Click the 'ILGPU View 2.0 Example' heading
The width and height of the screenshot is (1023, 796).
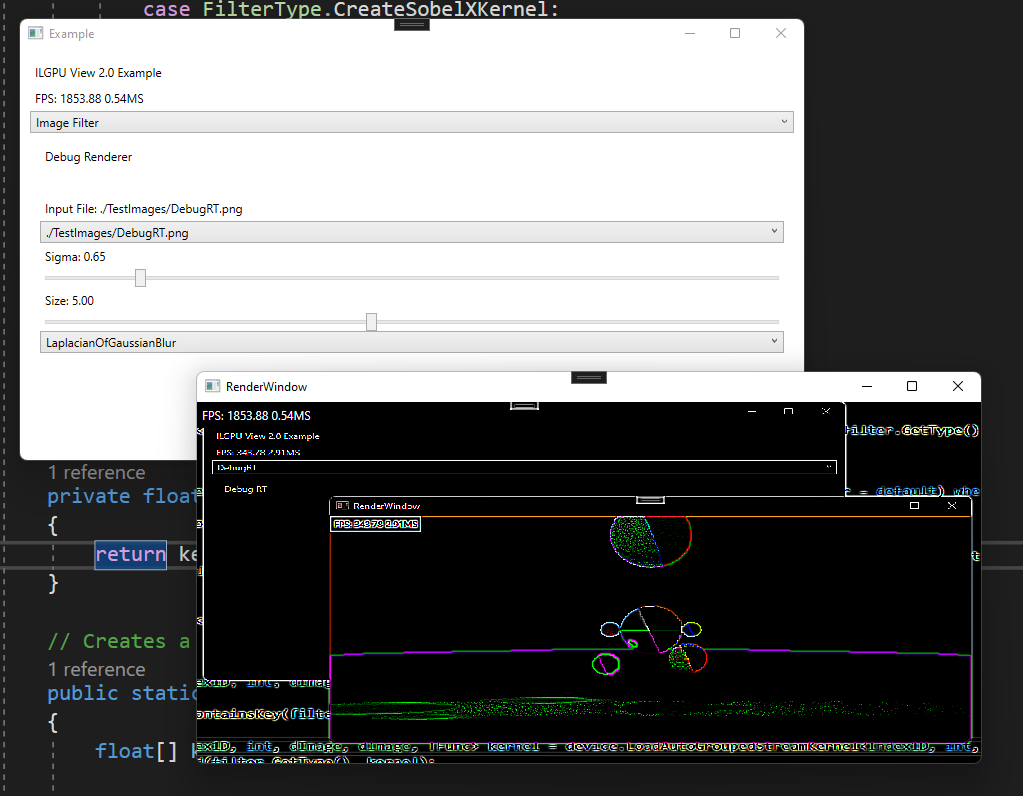click(x=98, y=72)
